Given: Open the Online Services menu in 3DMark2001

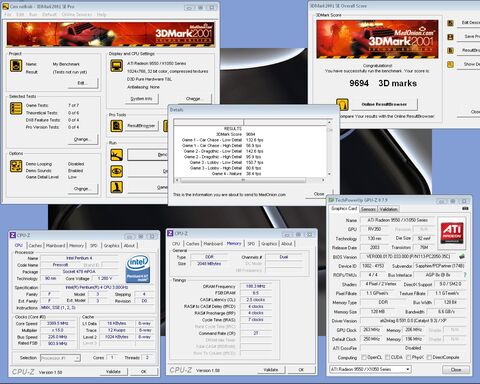Looking at the screenshot, I should (77, 15).
